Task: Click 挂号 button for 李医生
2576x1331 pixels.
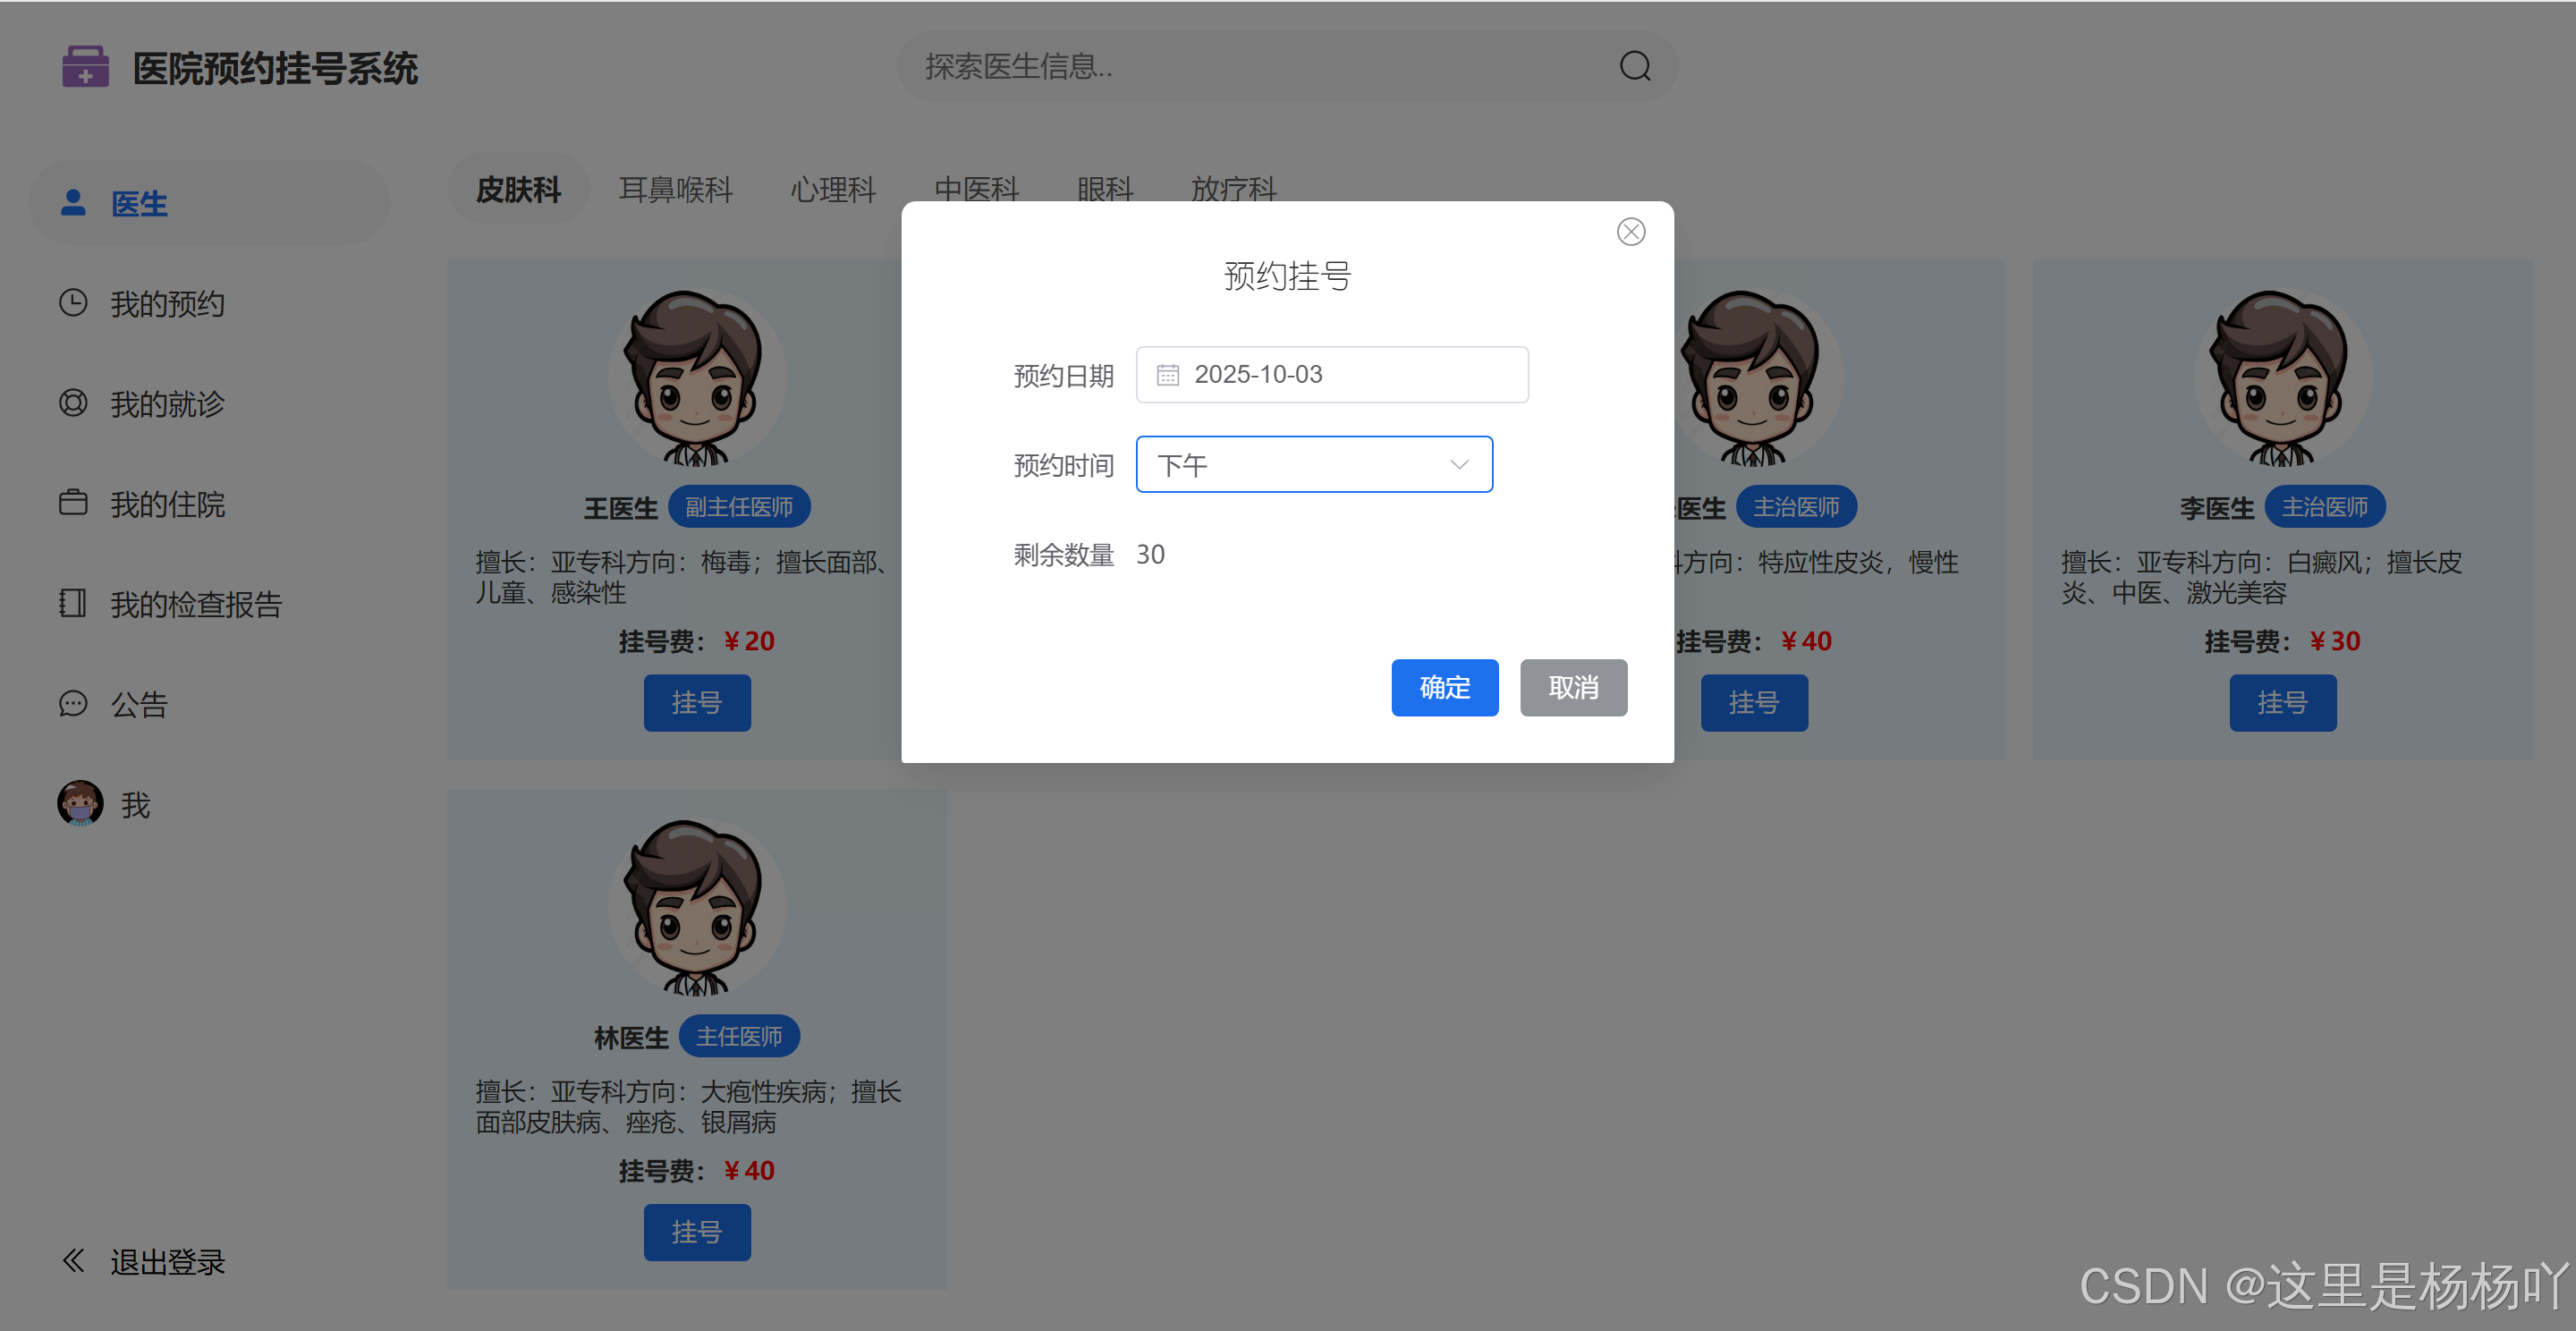Action: [x=2281, y=703]
